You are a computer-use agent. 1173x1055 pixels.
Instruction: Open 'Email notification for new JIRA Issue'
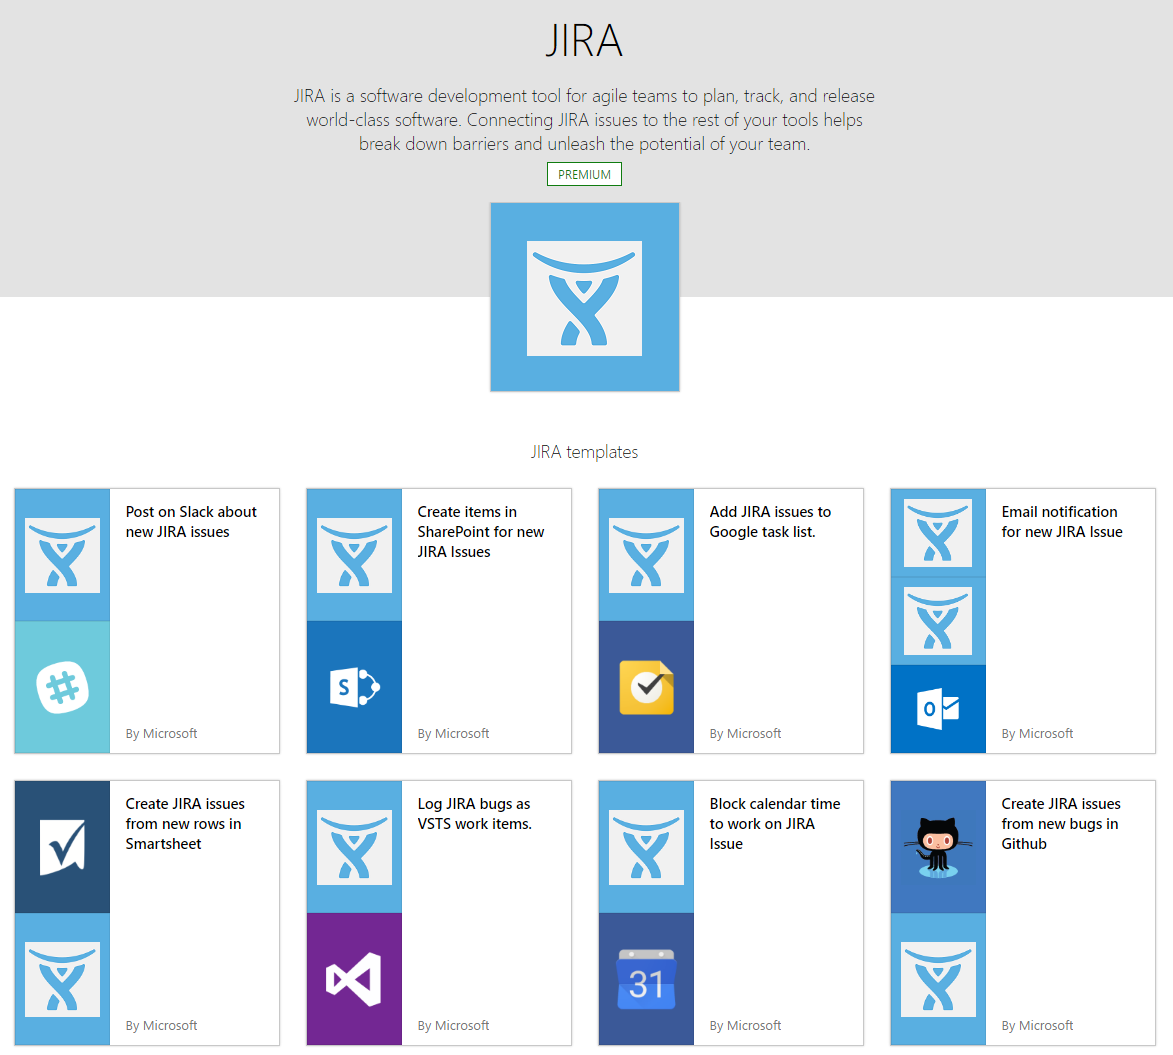pyautogui.click(x=1061, y=522)
